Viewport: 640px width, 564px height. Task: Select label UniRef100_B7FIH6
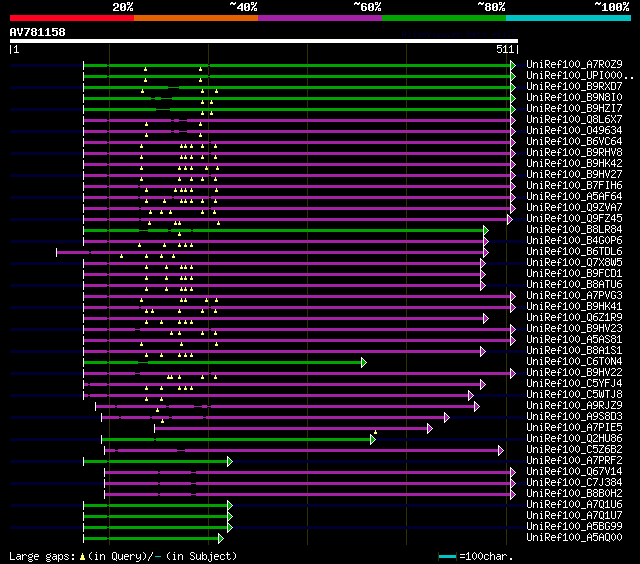[574, 186]
